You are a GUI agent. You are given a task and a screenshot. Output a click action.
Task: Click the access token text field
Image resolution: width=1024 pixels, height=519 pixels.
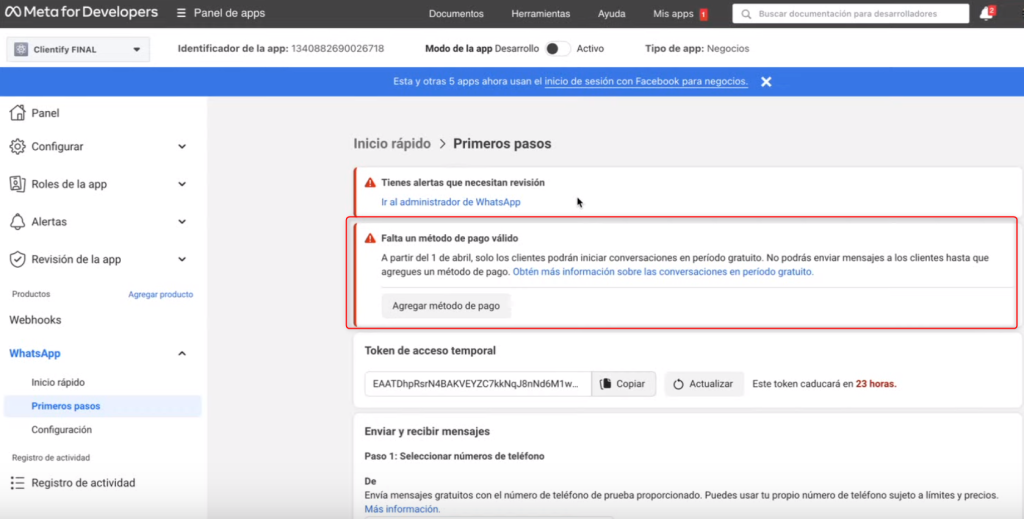(x=478, y=384)
